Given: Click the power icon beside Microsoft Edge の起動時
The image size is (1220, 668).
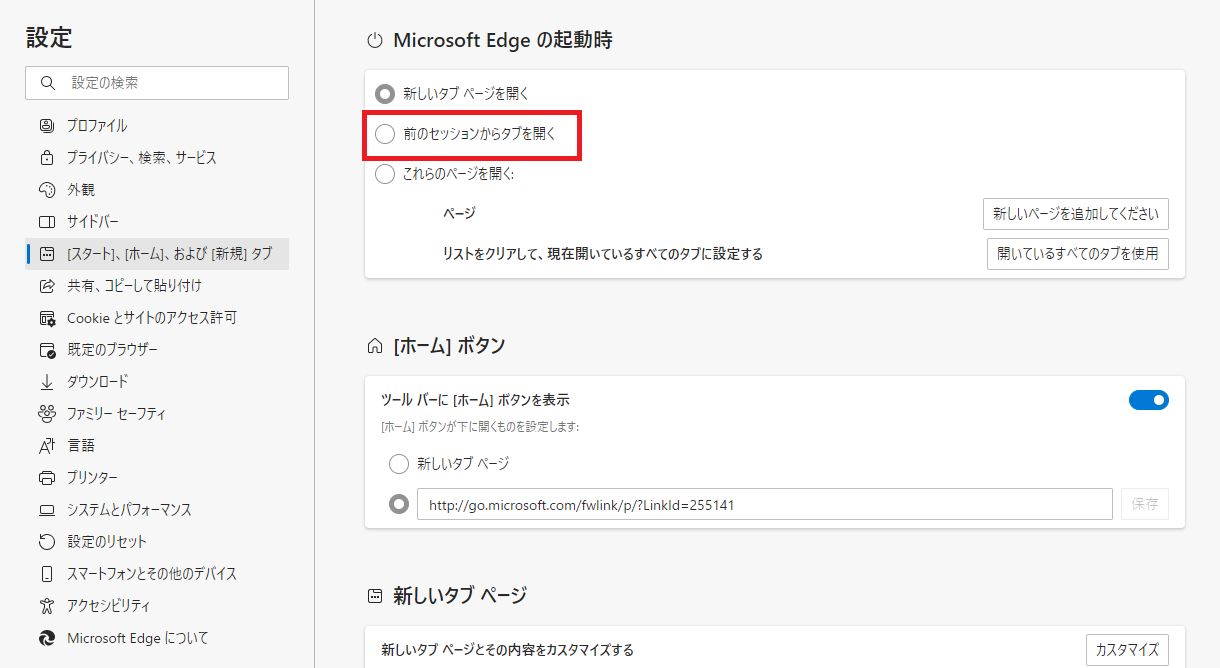Looking at the screenshot, I should tap(375, 41).
